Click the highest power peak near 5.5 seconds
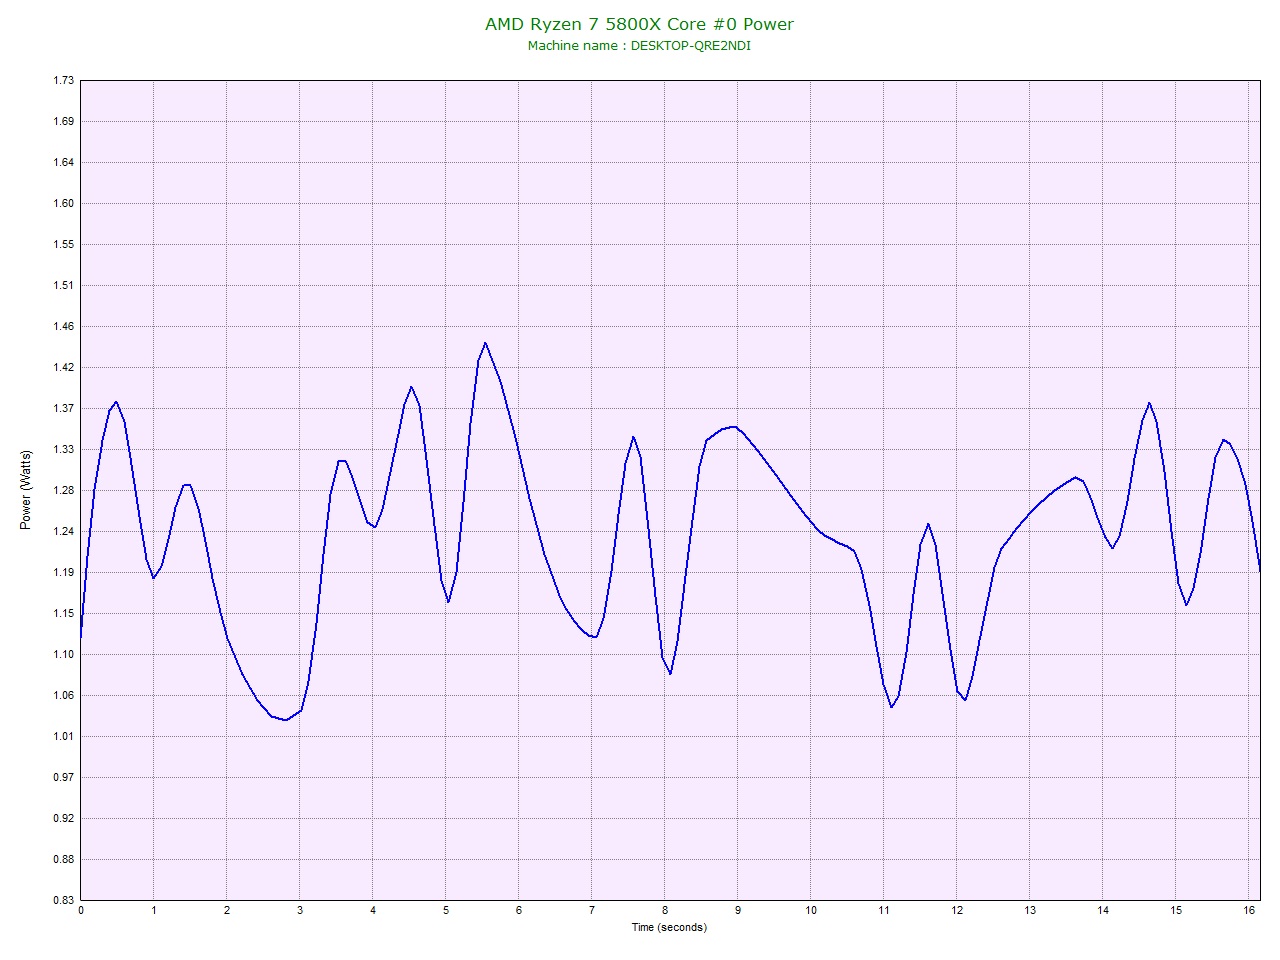The width and height of the screenshot is (1280, 960). [485, 343]
